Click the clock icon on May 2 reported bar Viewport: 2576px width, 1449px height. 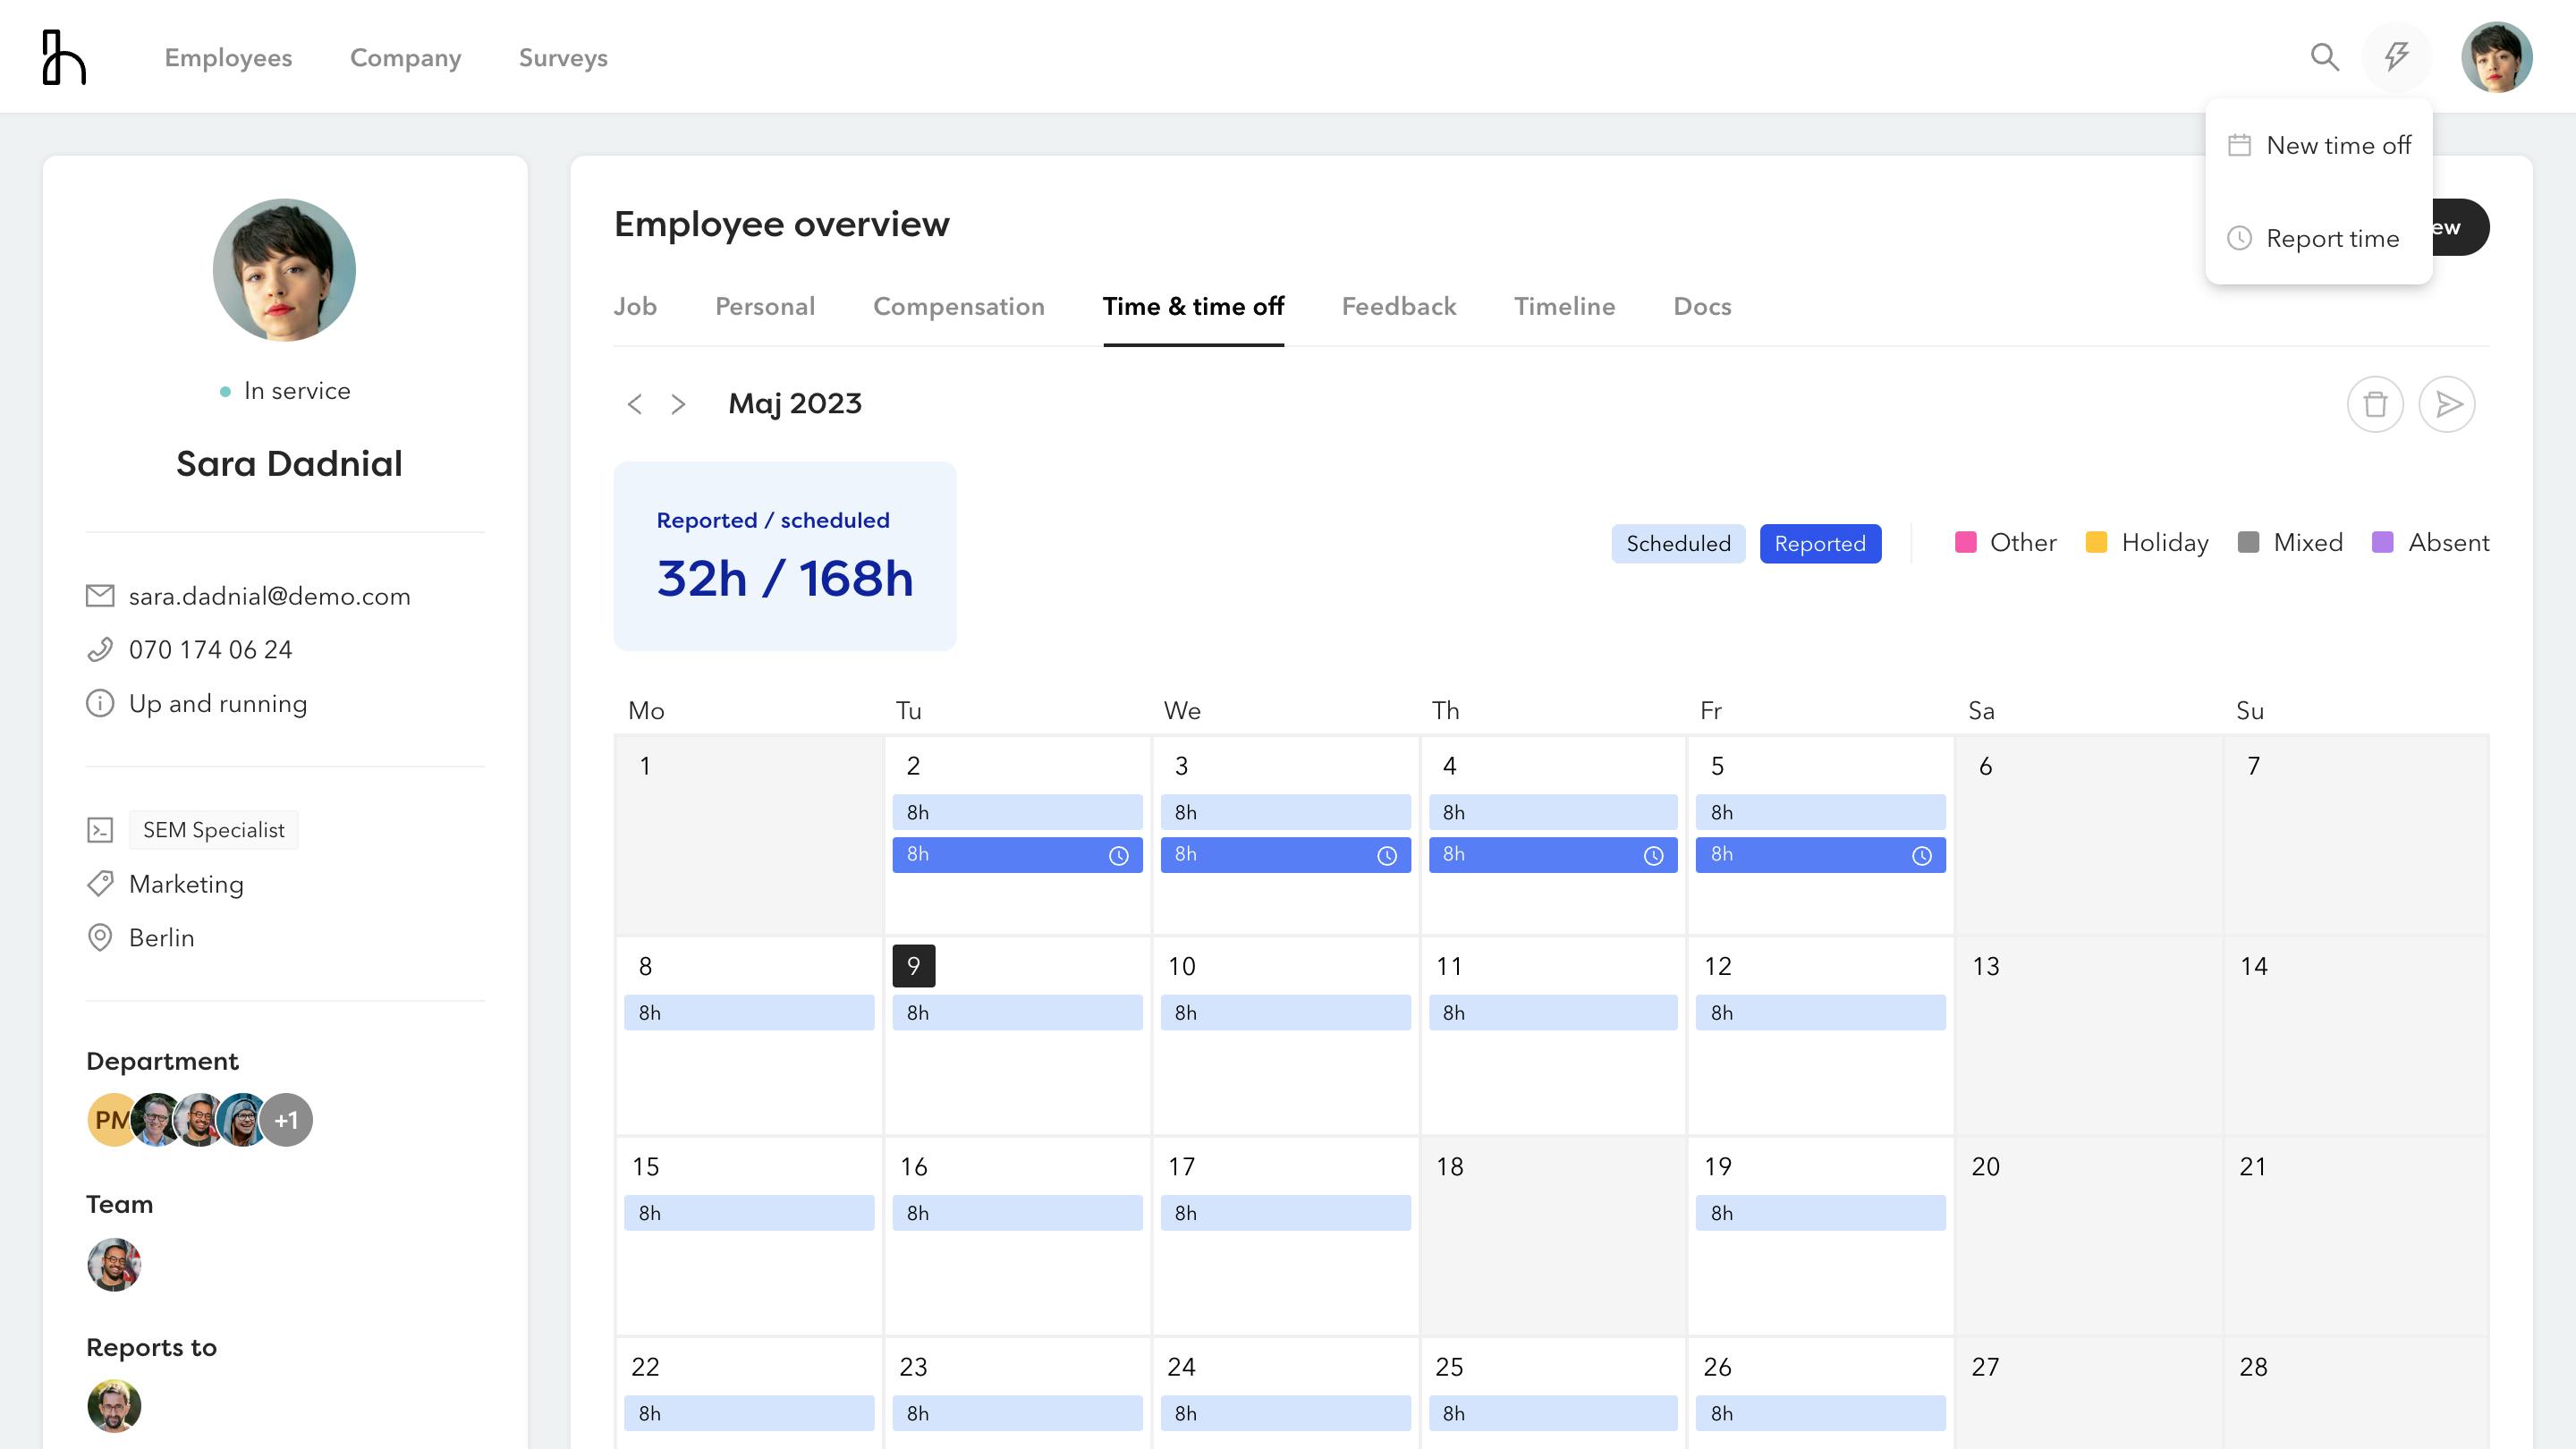pos(1118,856)
